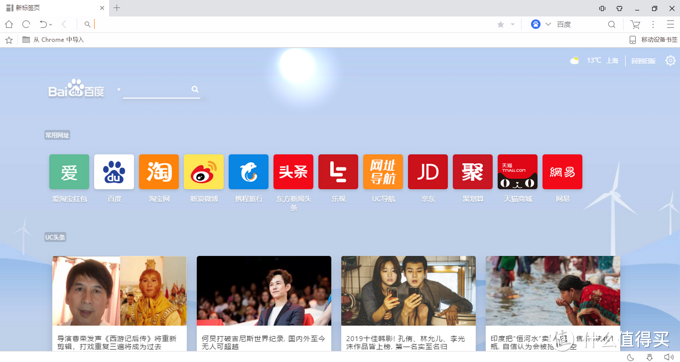The image size is (680, 362).
Task: Read headline 2019十佳韩影
Action: 405,342
